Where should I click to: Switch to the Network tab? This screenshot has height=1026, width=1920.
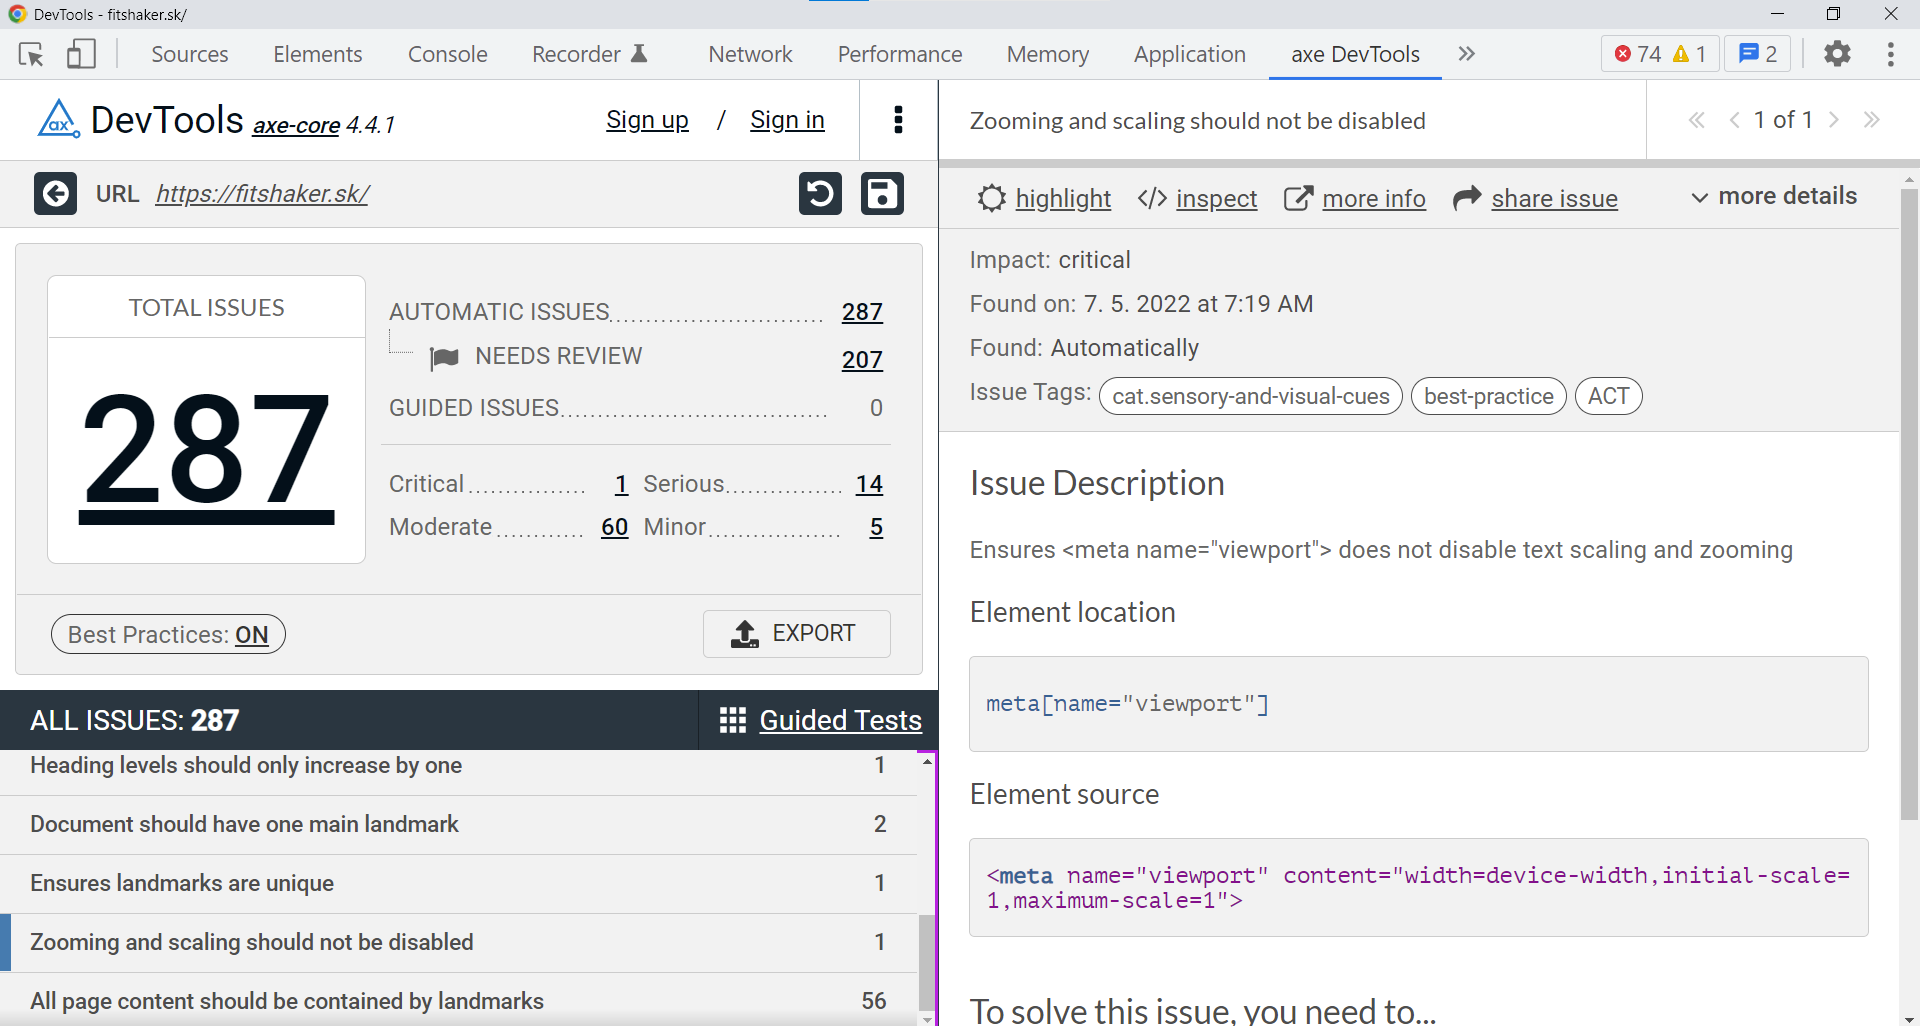pyautogui.click(x=750, y=54)
